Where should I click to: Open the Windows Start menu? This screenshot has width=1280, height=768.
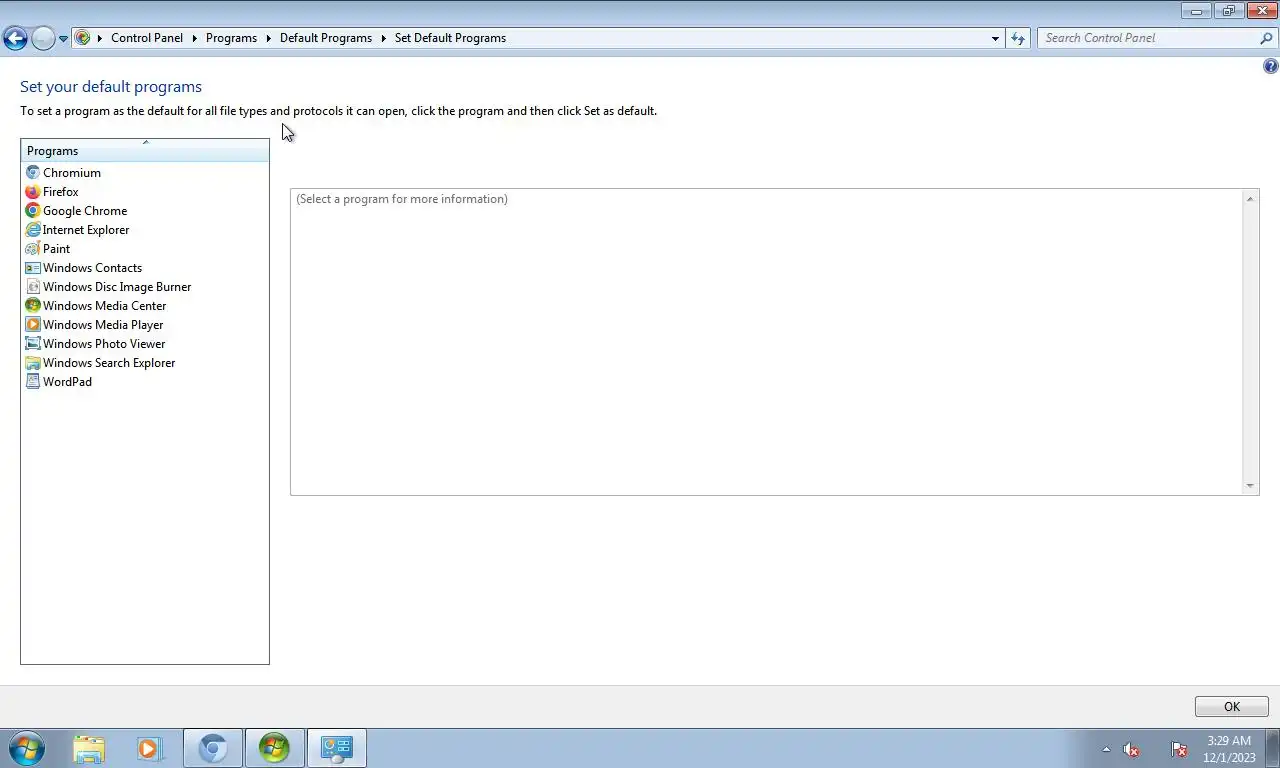click(26, 748)
